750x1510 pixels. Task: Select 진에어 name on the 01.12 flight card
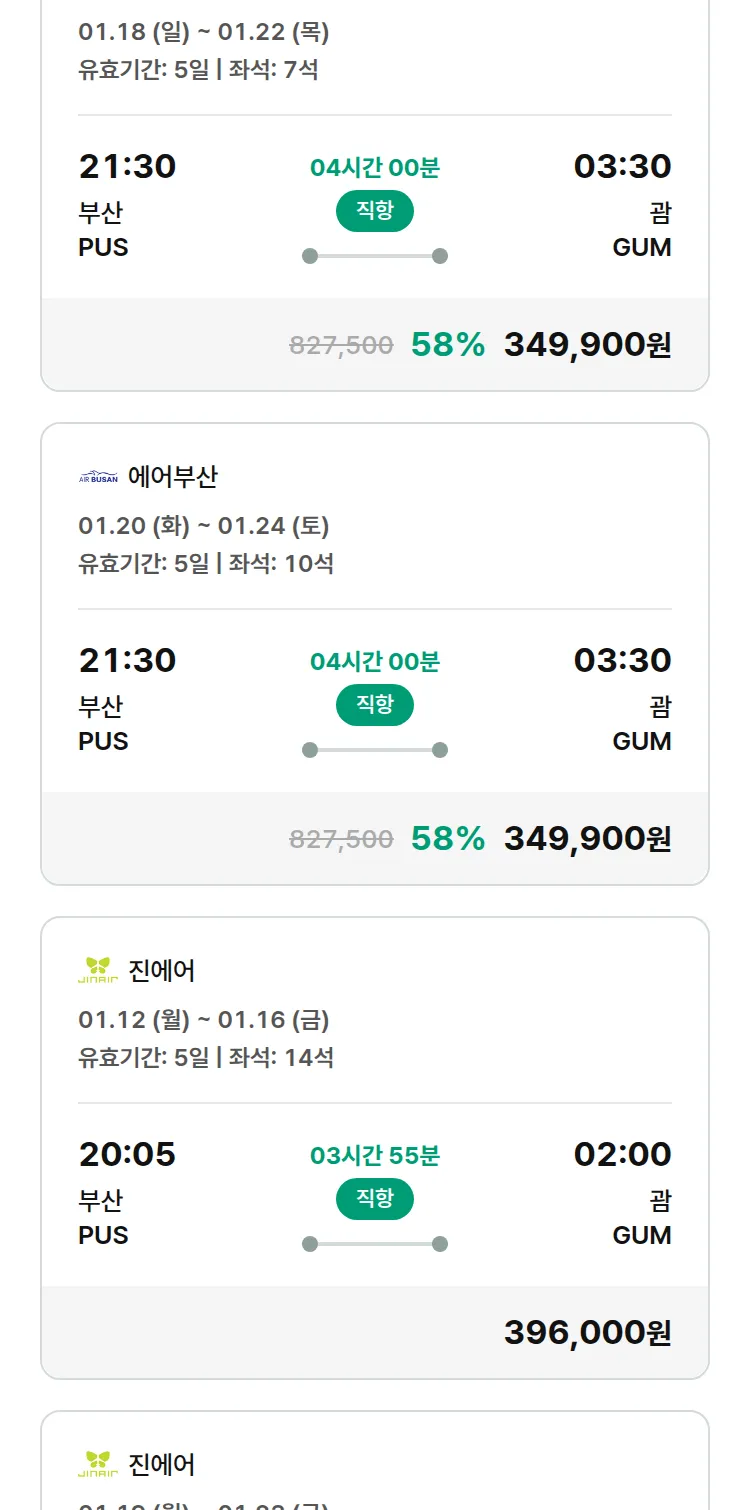[162, 970]
